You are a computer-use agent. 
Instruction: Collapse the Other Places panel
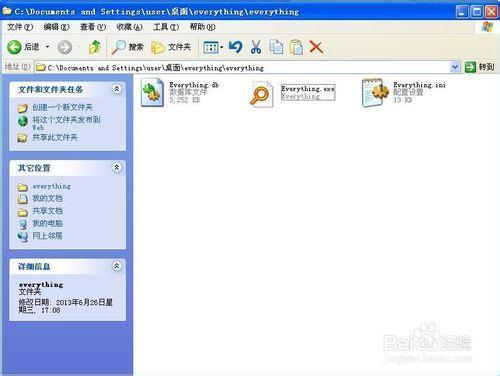(x=117, y=167)
